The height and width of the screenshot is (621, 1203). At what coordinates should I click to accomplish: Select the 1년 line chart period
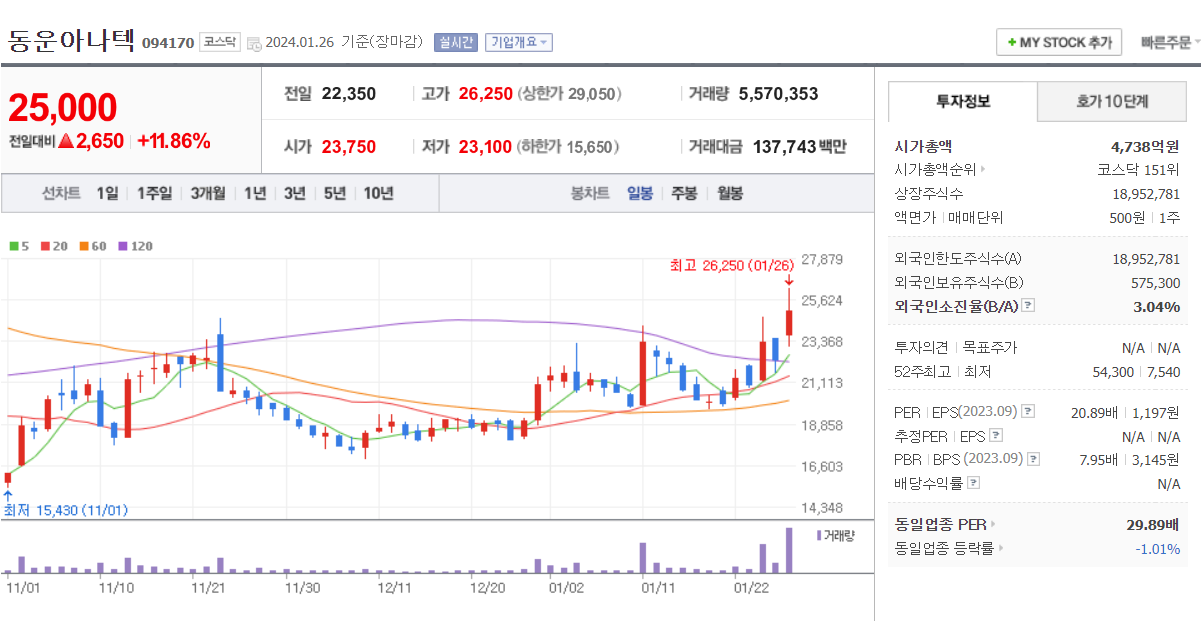pos(255,194)
